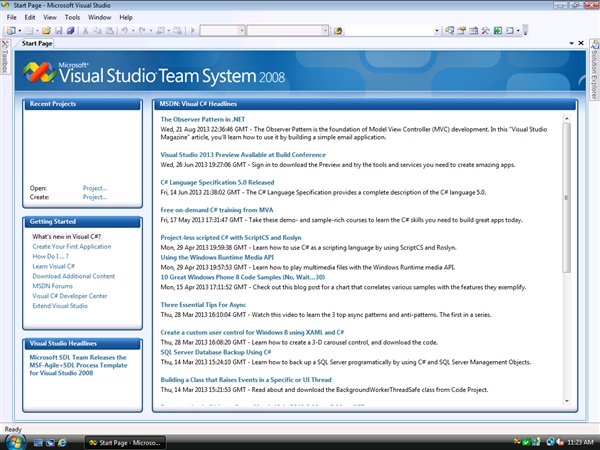The height and width of the screenshot is (450, 600).
Task: Open the Properties Window toolbar icon
Action: pos(462,31)
